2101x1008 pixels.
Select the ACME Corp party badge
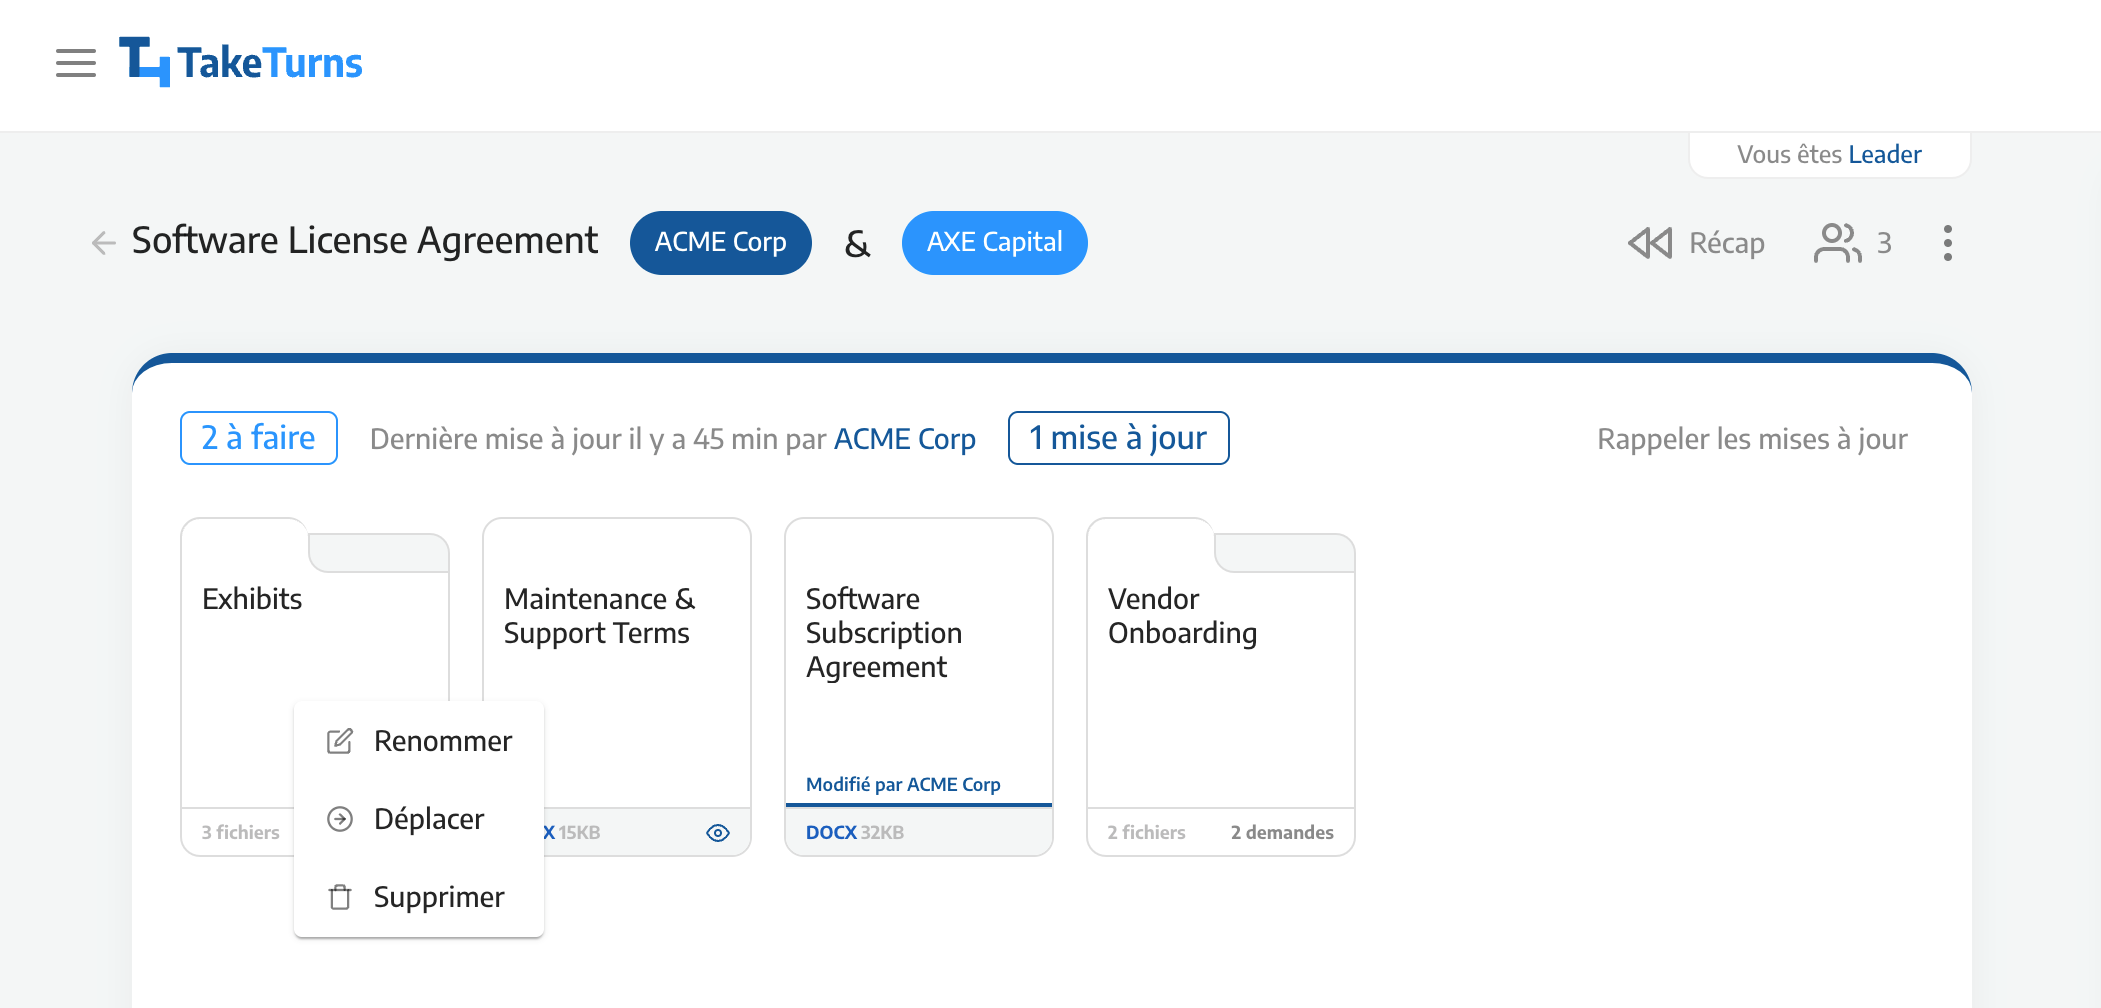[x=720, y=242]
